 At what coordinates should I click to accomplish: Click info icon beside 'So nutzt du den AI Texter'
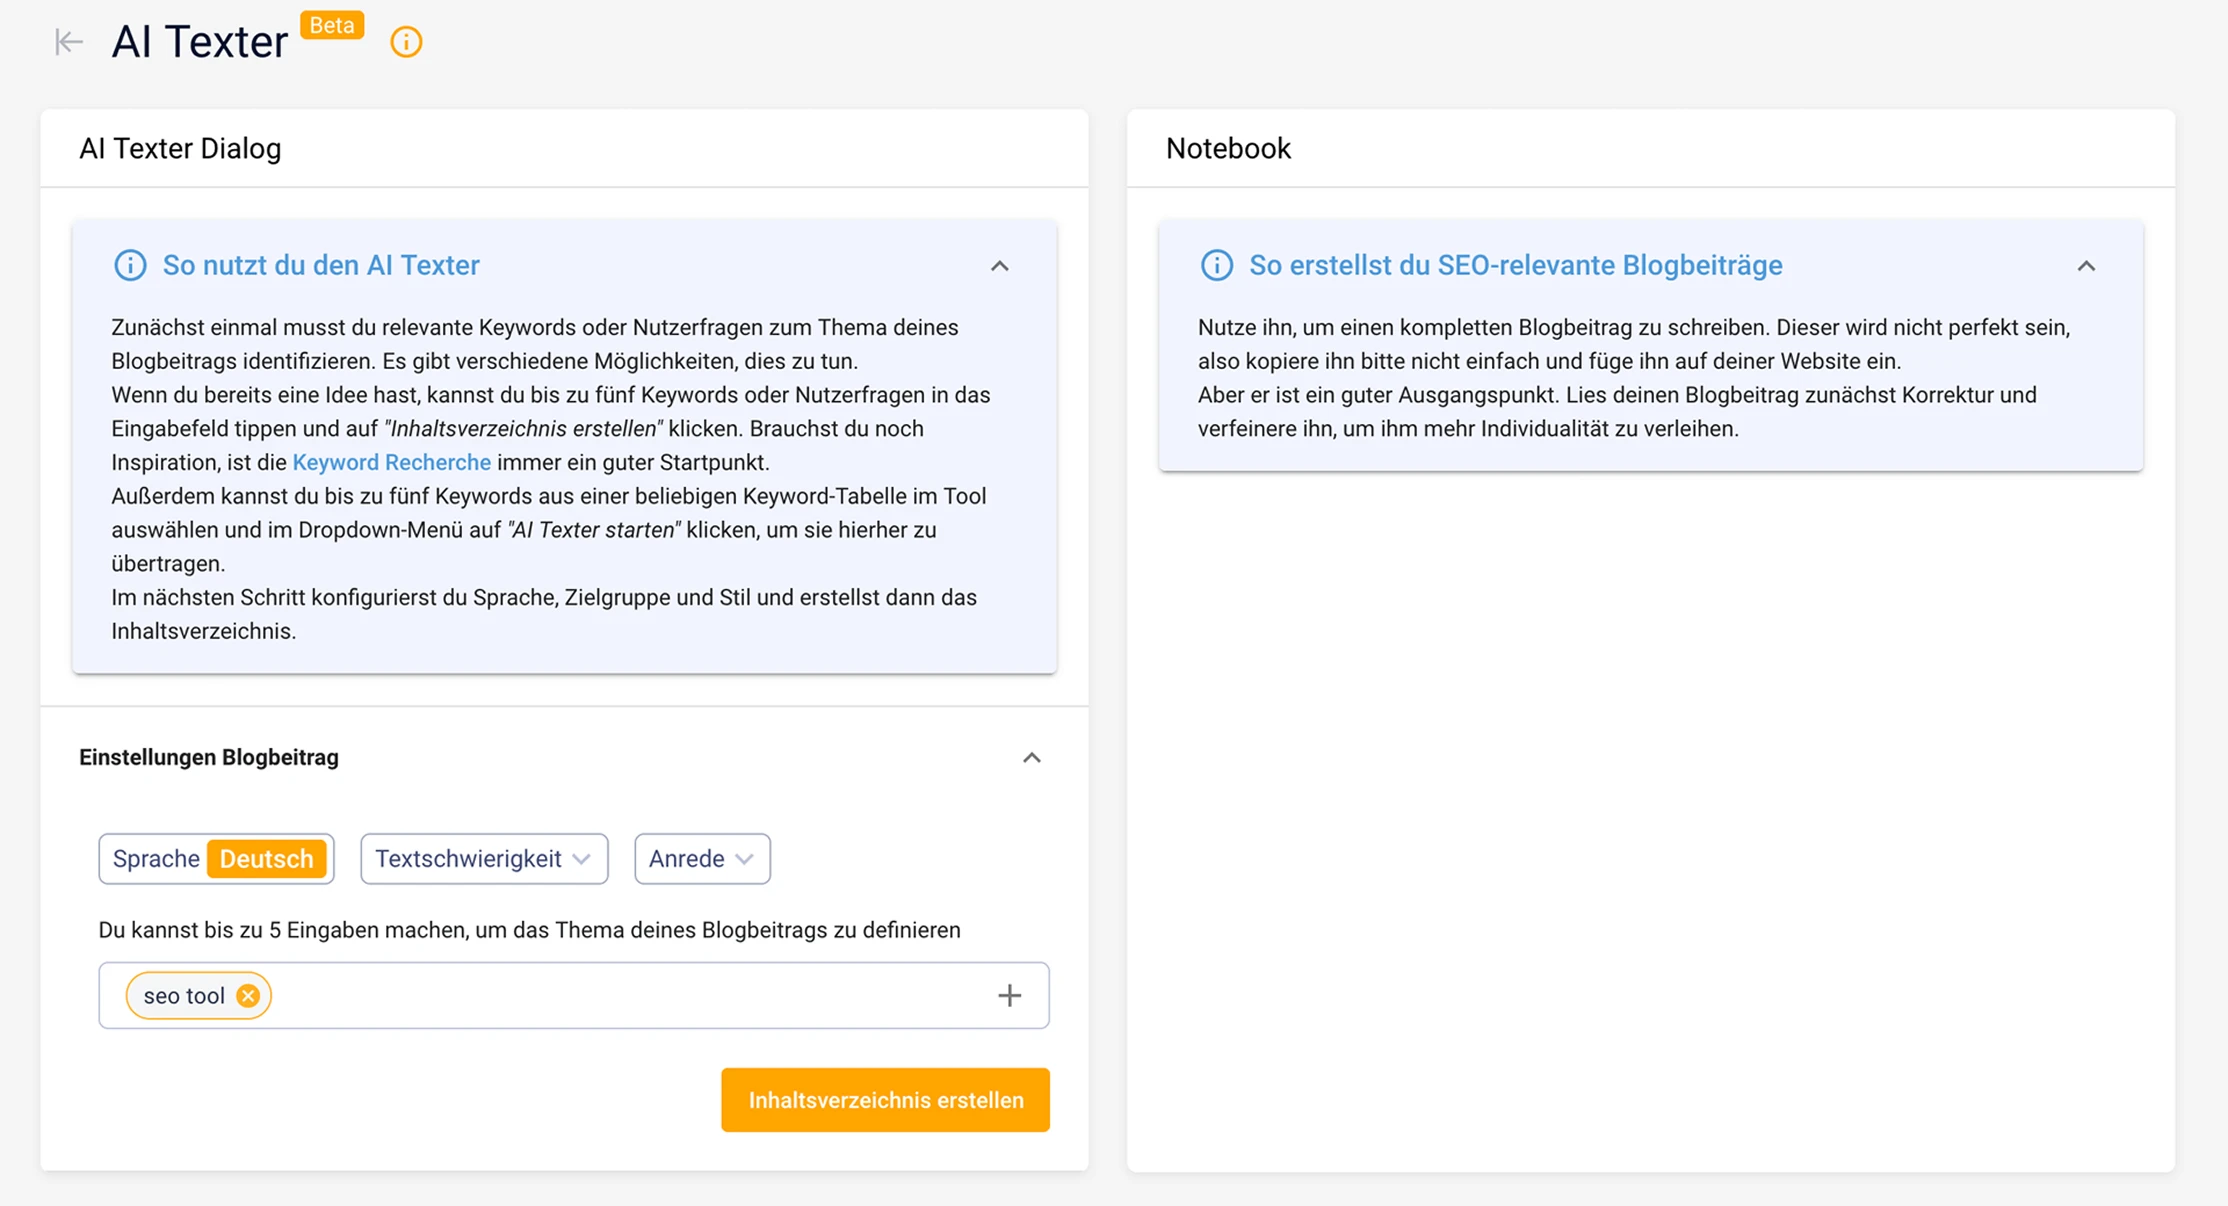(x=130, y=265)
